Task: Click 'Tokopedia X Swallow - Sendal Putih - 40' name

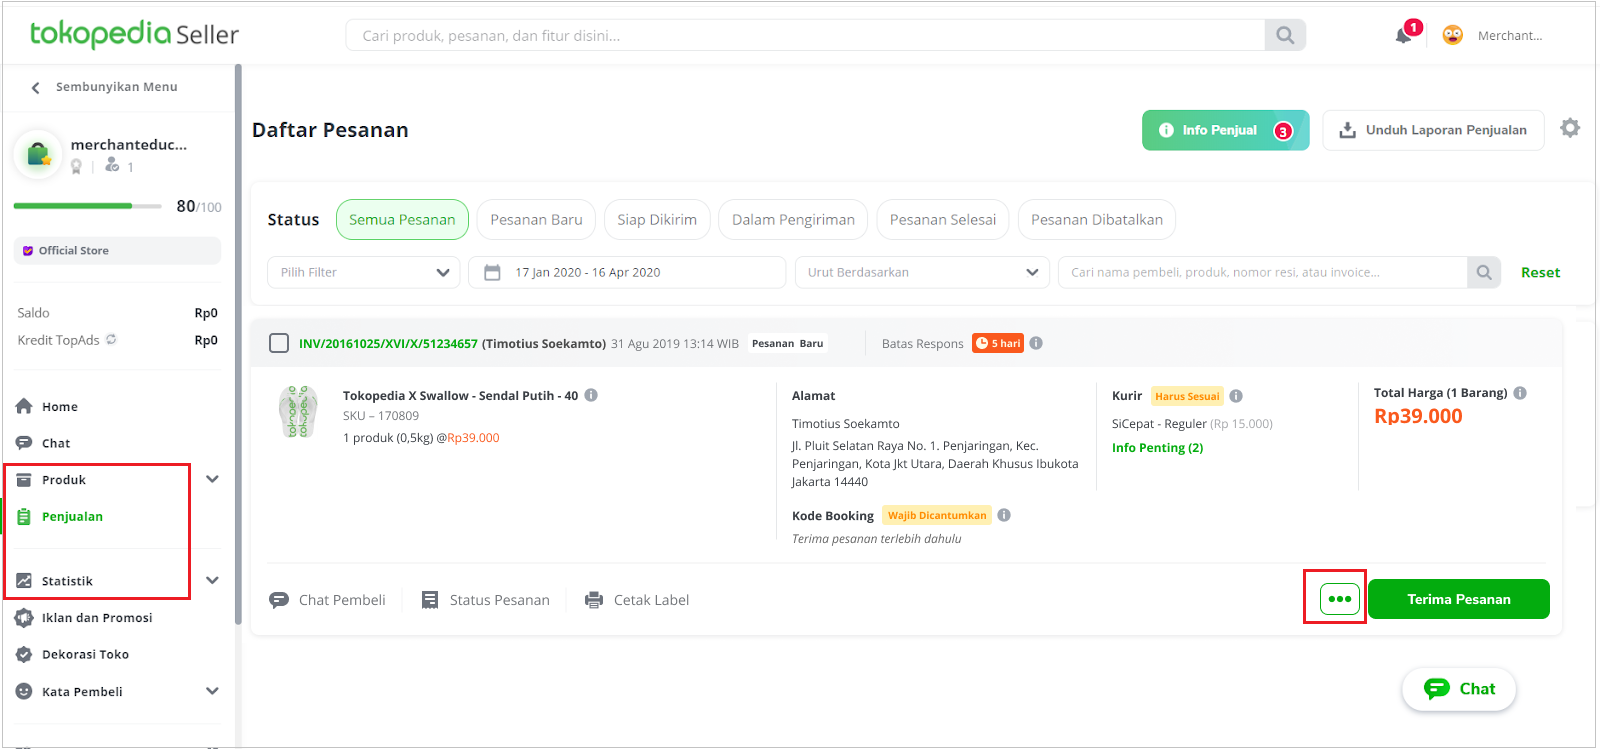Action: click(x=460, y=395)
